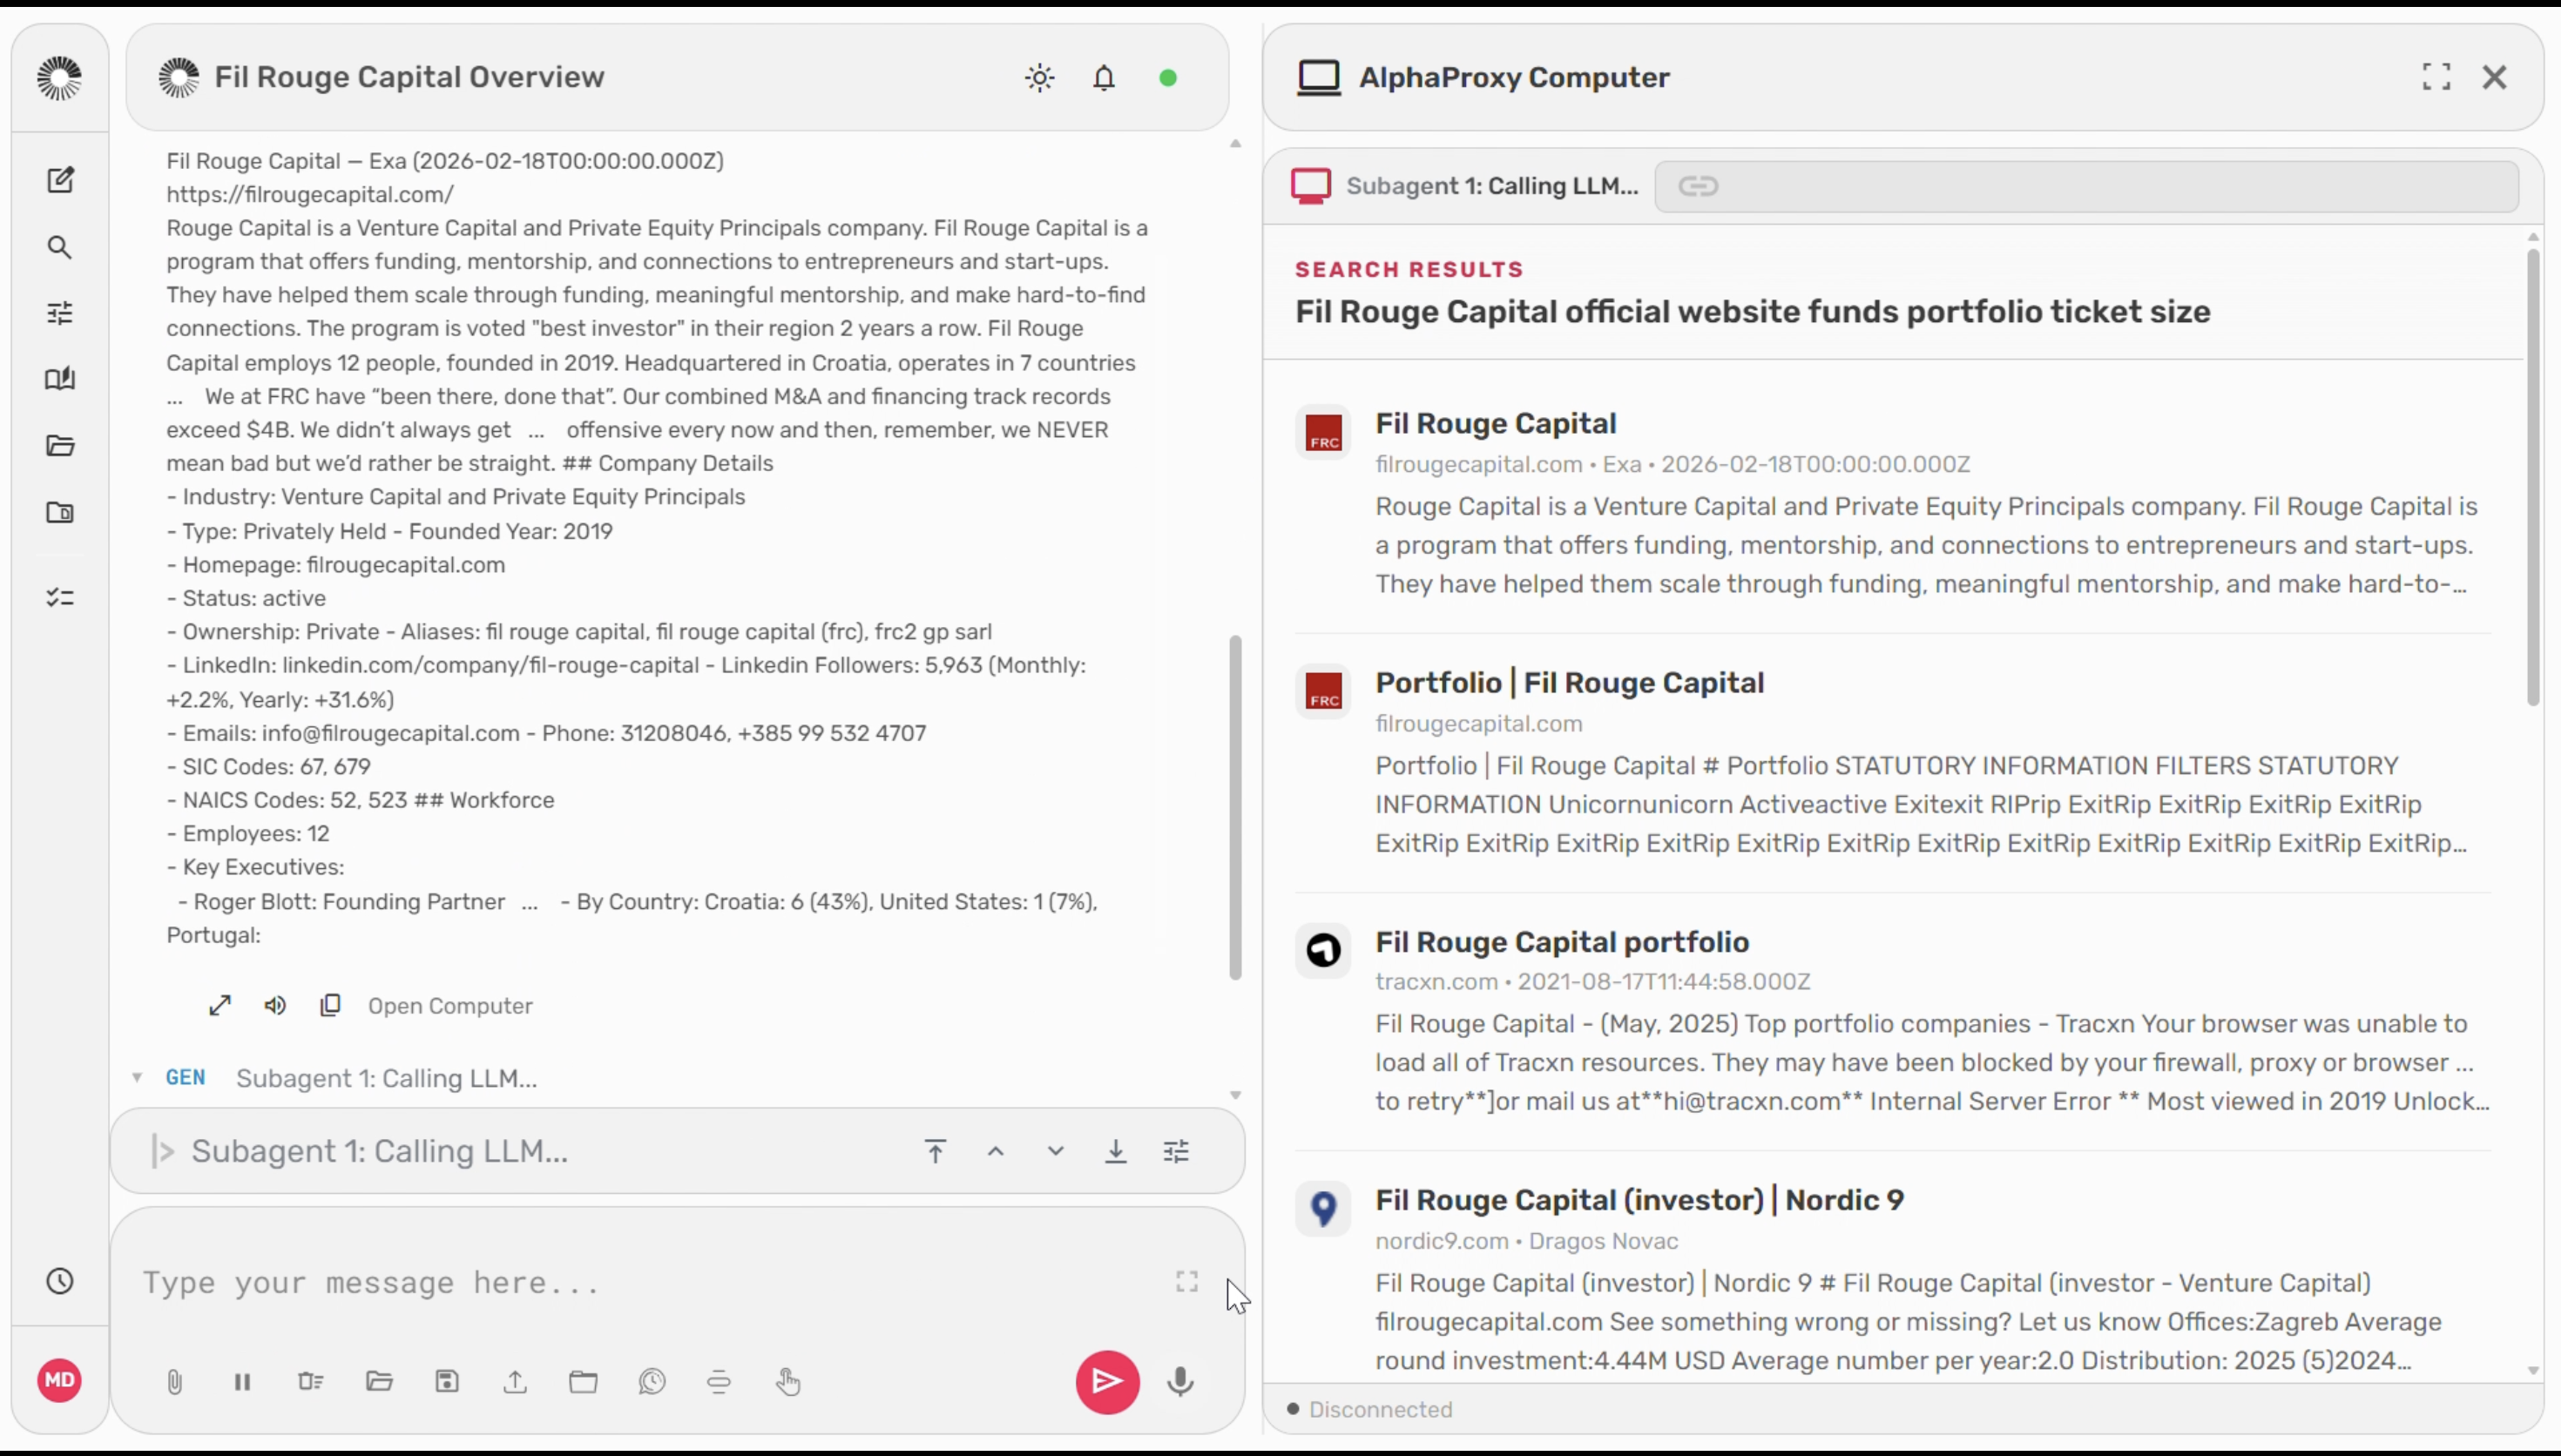Open the book icon in the sidebar
This screenshot has width=2561, height=1456.
click(60, 379)
